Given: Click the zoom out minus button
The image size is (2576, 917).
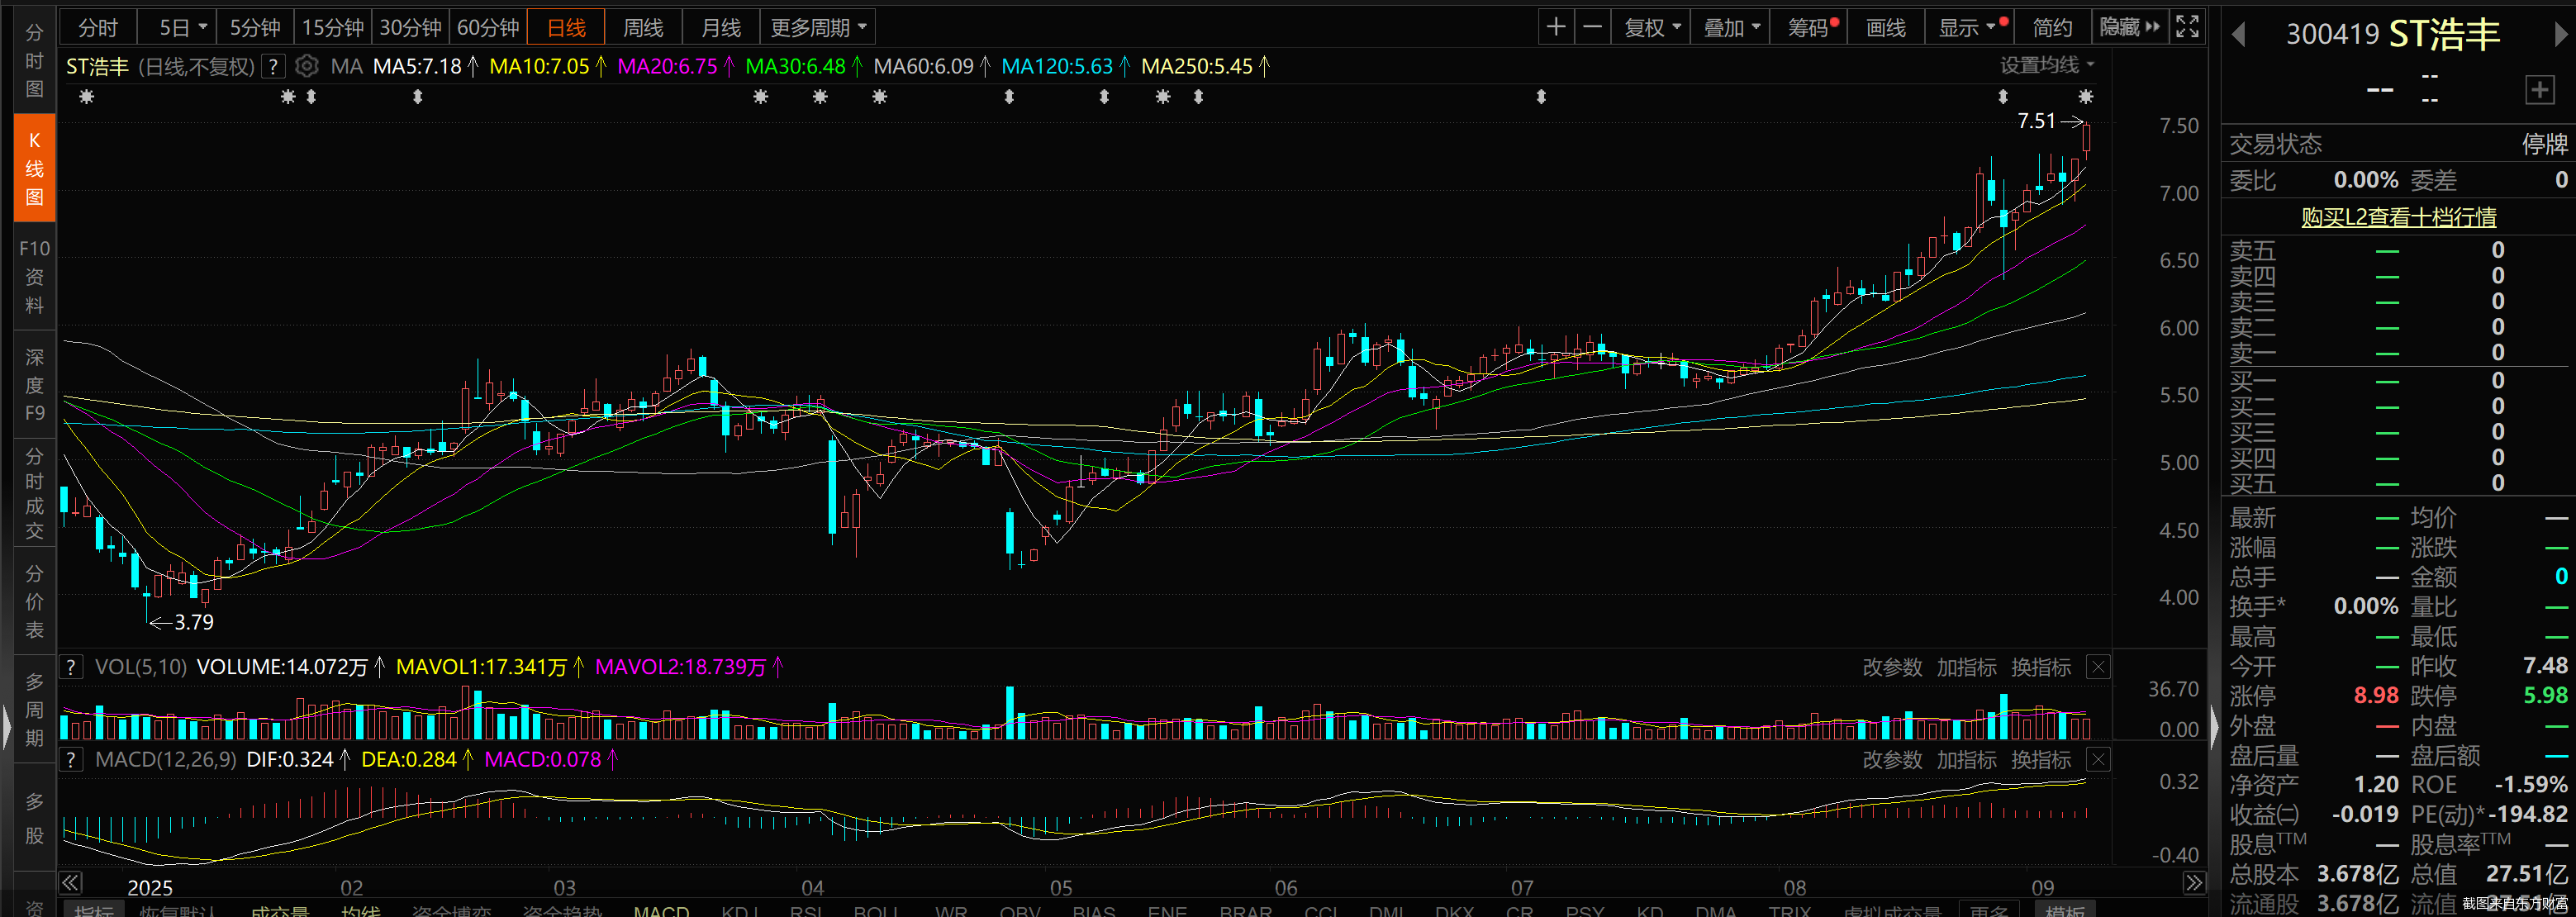Looking at the screenshot, I should pos(1593,27).
